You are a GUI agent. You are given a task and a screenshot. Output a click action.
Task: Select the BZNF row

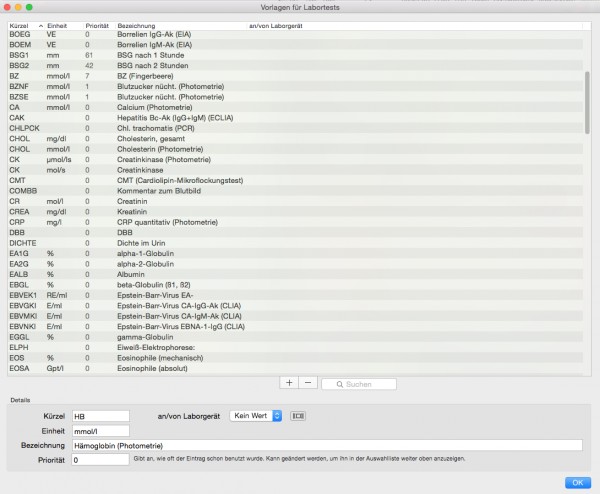(295, 86)
